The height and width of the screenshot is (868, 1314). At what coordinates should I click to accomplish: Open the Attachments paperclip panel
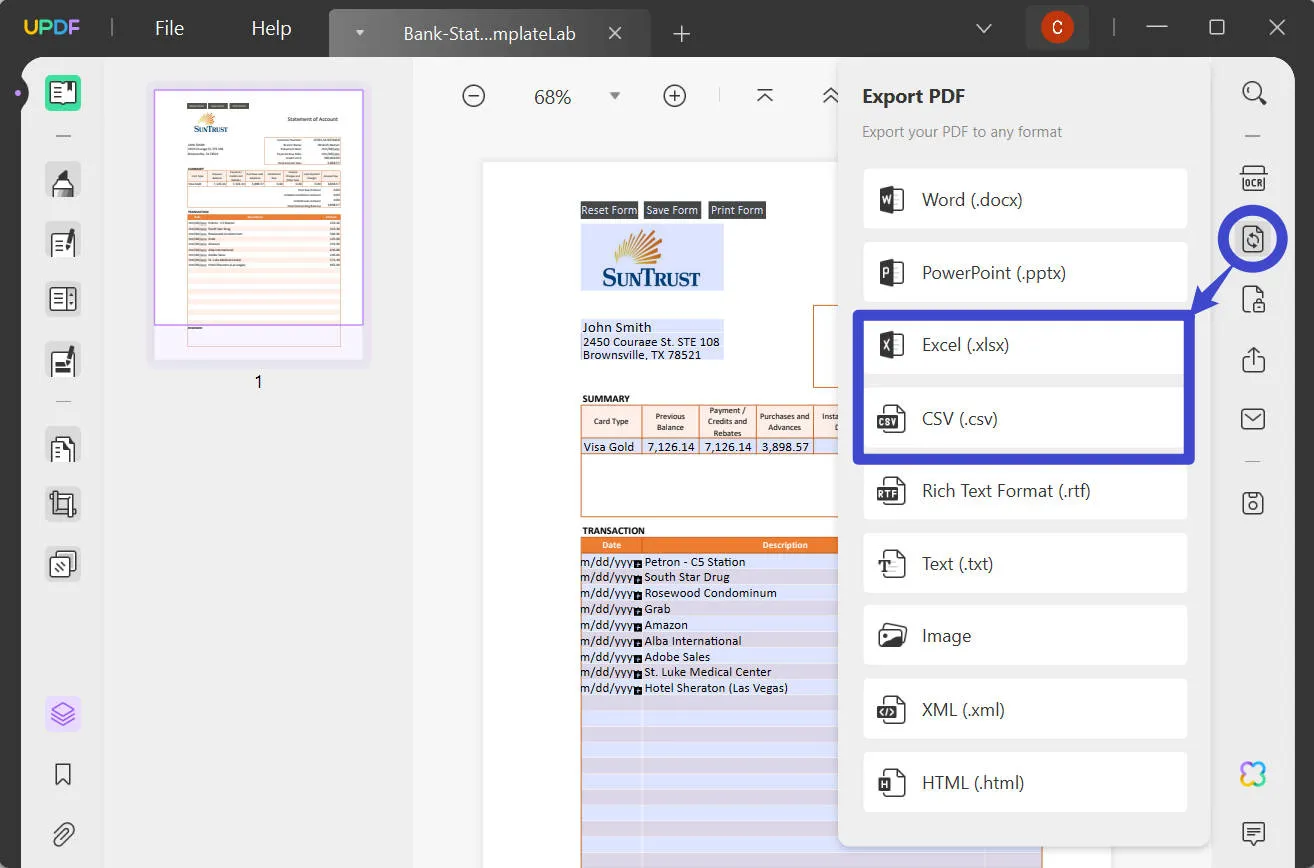point(63,833)
